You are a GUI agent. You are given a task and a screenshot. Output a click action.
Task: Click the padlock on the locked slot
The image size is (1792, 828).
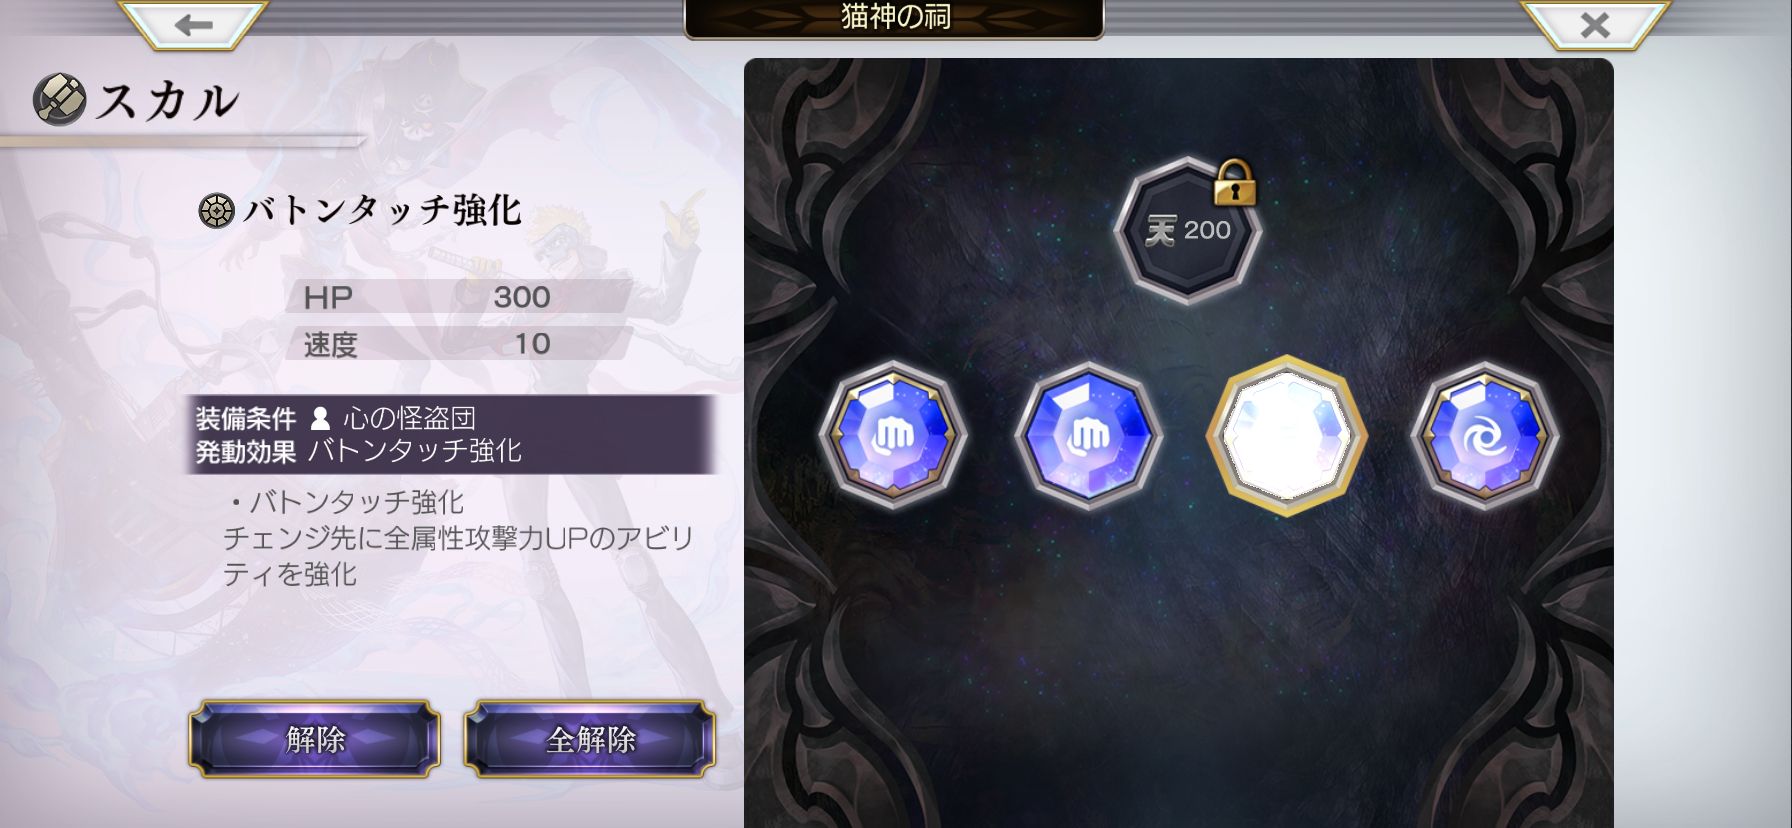[x=1235, y=182]
